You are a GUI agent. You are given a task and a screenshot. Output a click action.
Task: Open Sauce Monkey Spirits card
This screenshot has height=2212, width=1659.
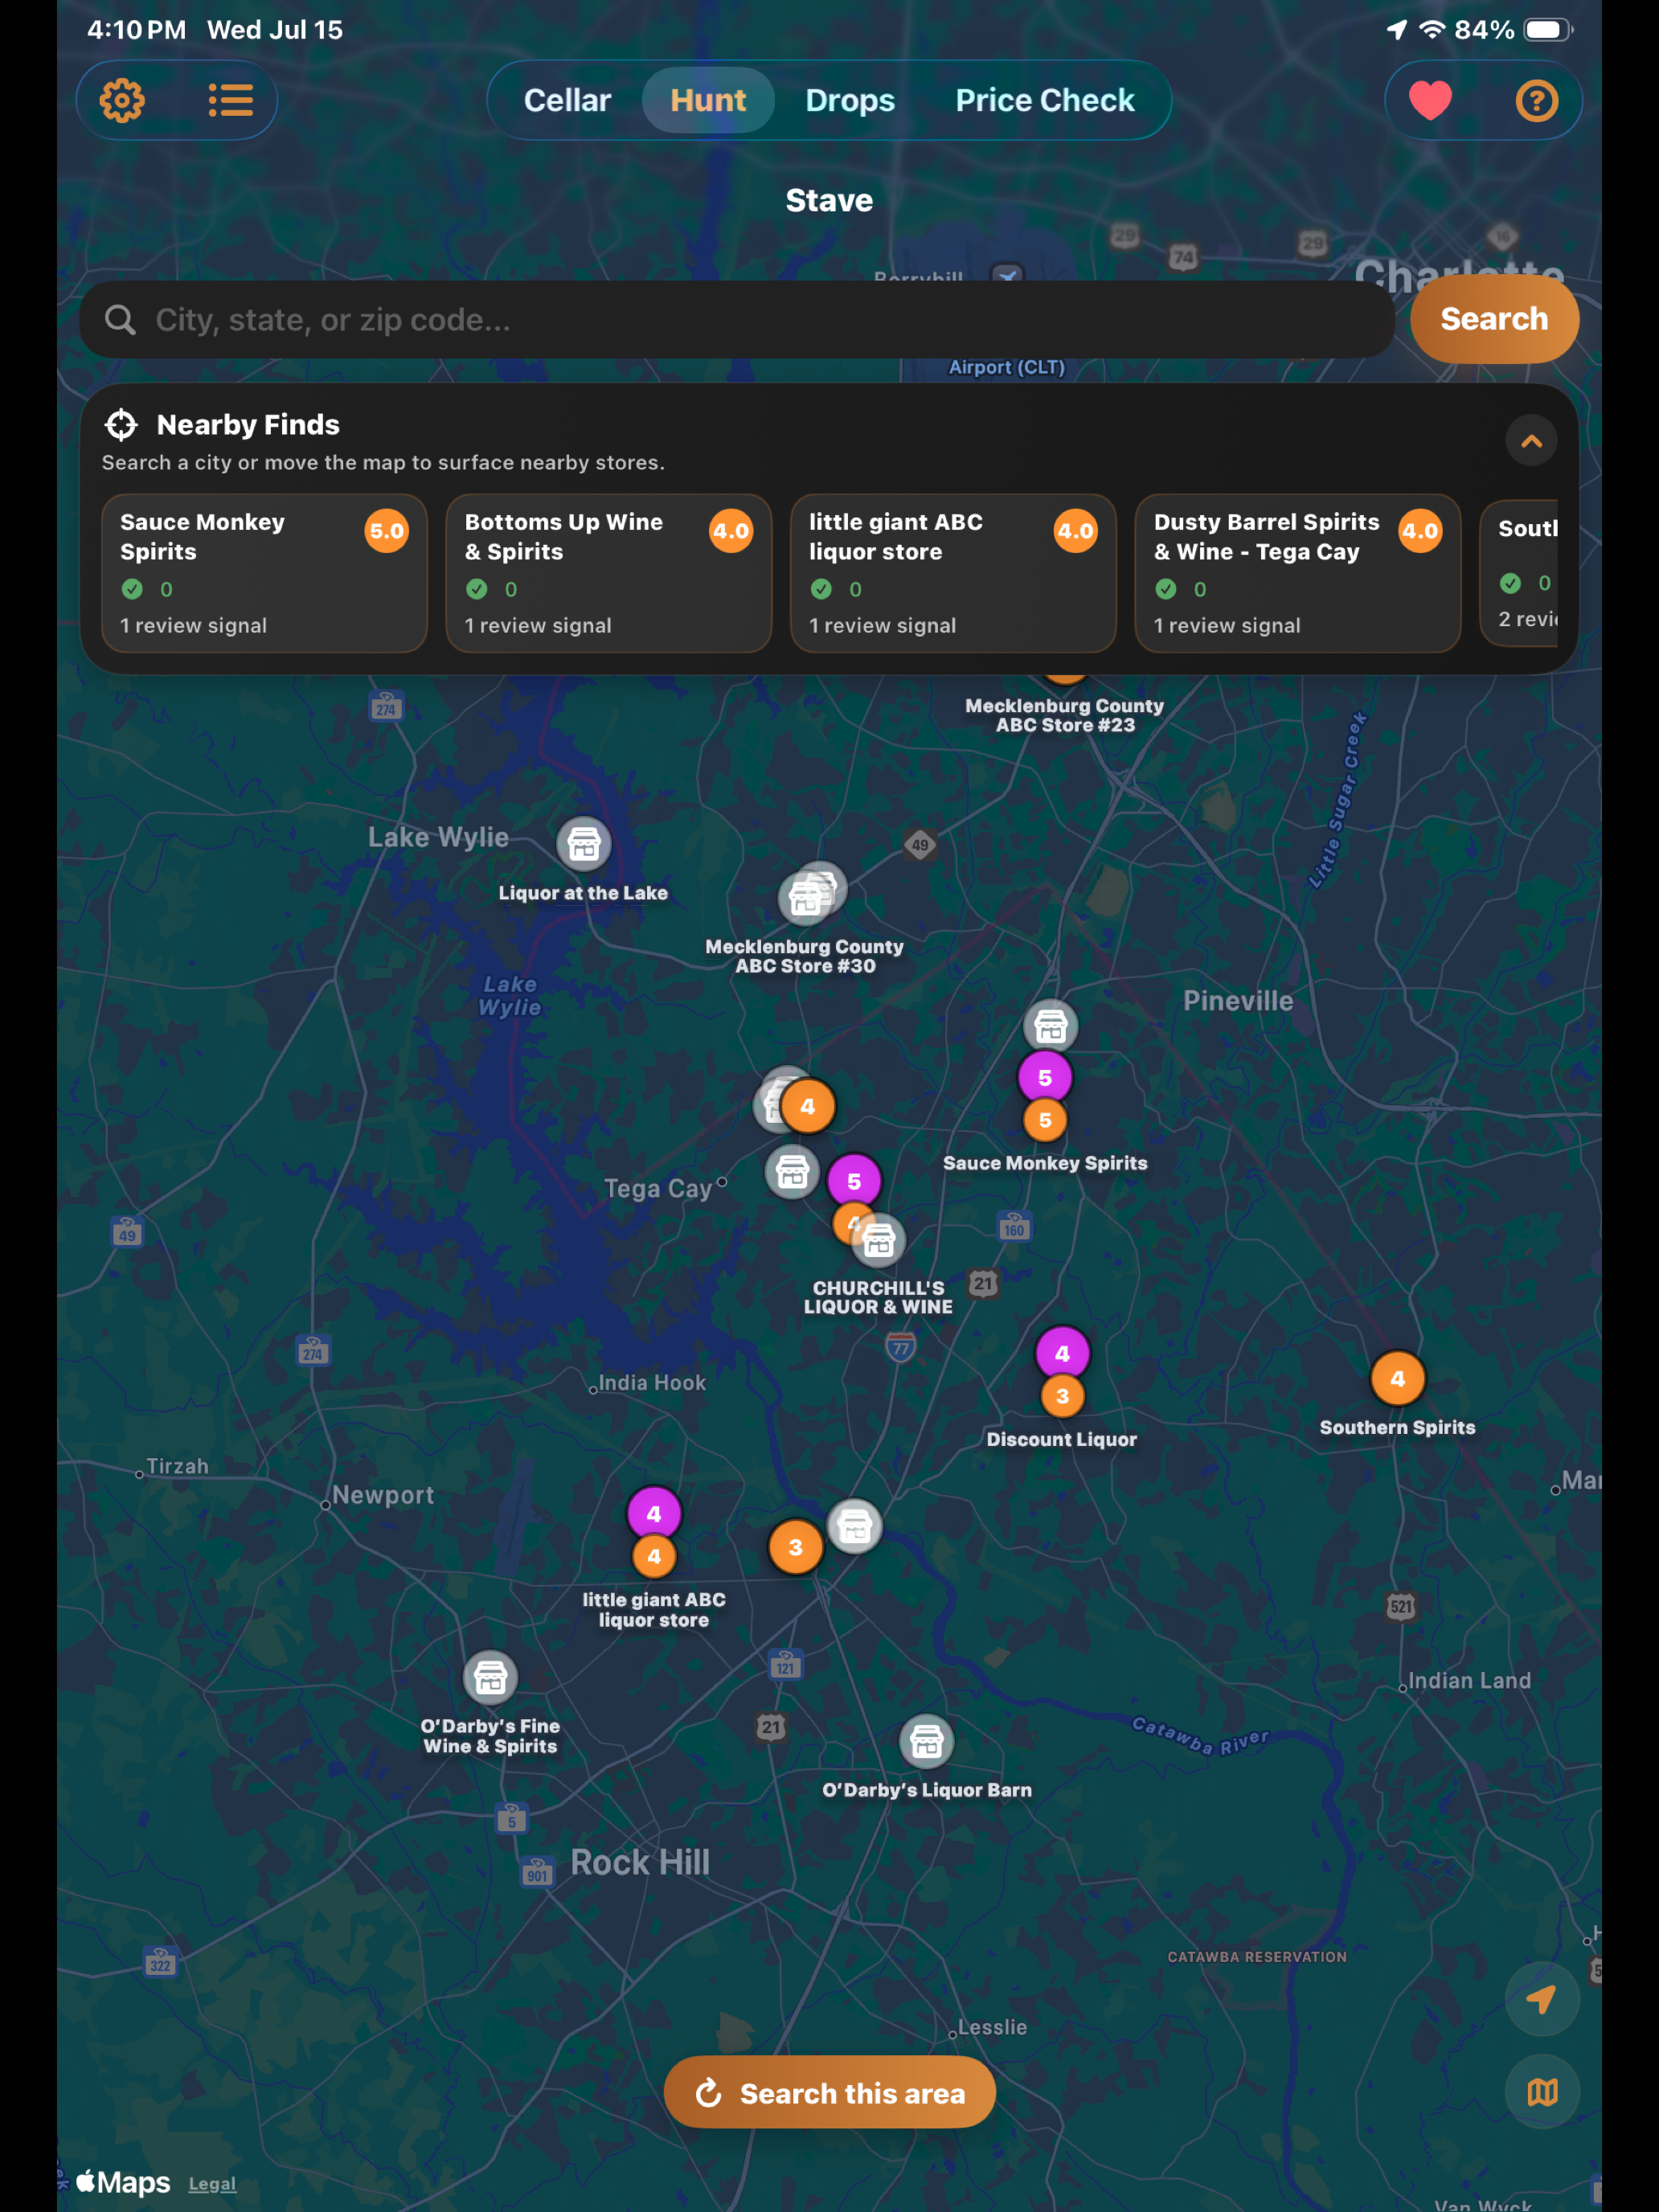[264, 573]
